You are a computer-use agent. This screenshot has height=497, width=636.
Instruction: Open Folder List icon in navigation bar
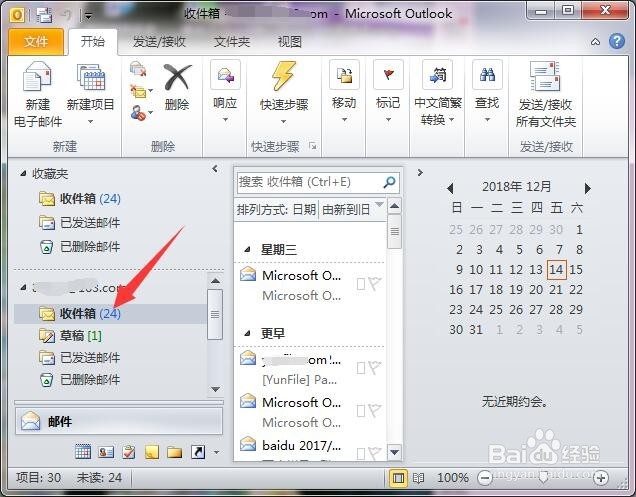(x=174, y=452)
